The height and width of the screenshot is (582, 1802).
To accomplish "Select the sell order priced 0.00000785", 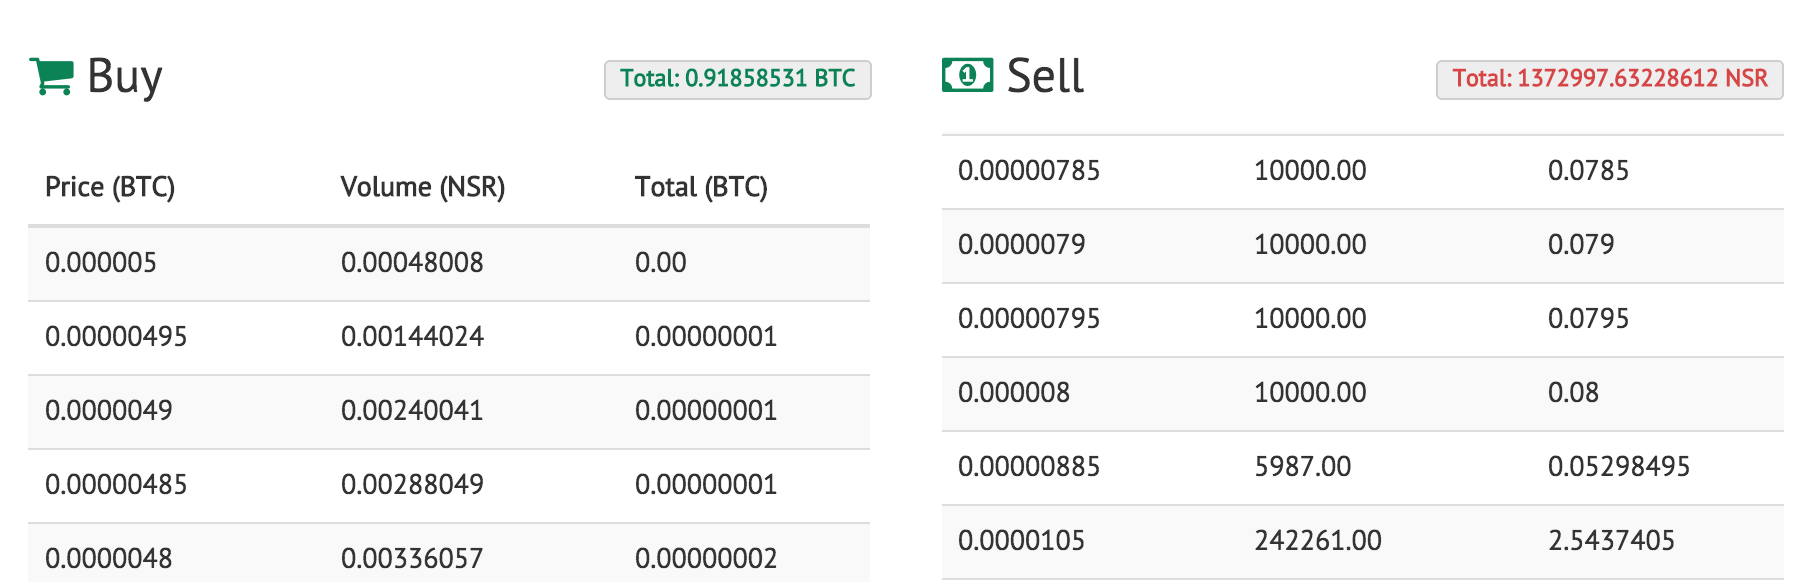I will [1029, 171].
